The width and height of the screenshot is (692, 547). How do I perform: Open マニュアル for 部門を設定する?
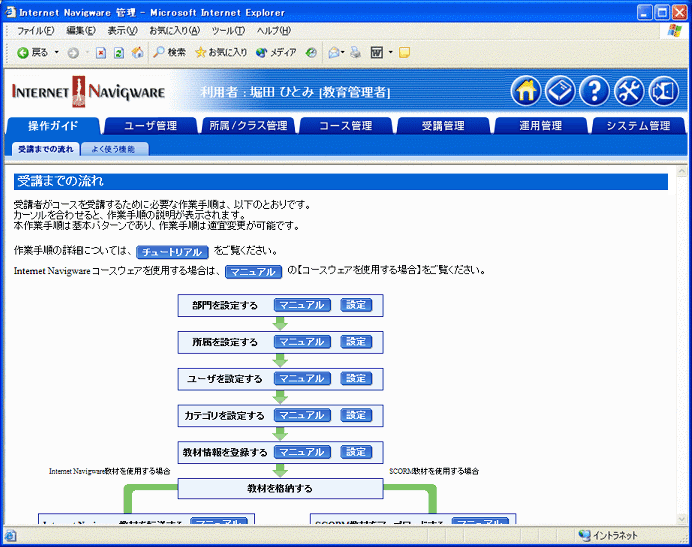click(302, 305)
